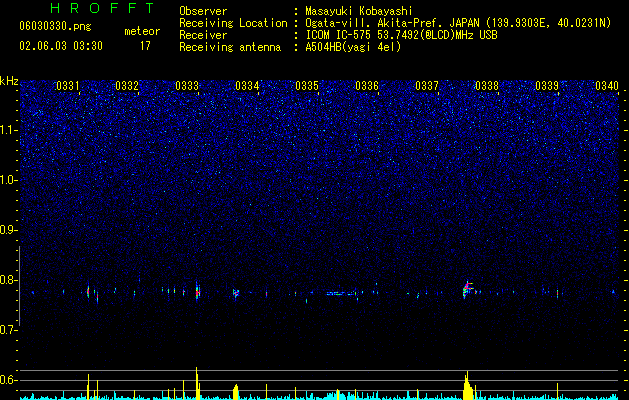This screenshot has width=629, height=400.
Task: Click the kHz axis unit label
Action: pyautogui.click(x=9, y=81)
